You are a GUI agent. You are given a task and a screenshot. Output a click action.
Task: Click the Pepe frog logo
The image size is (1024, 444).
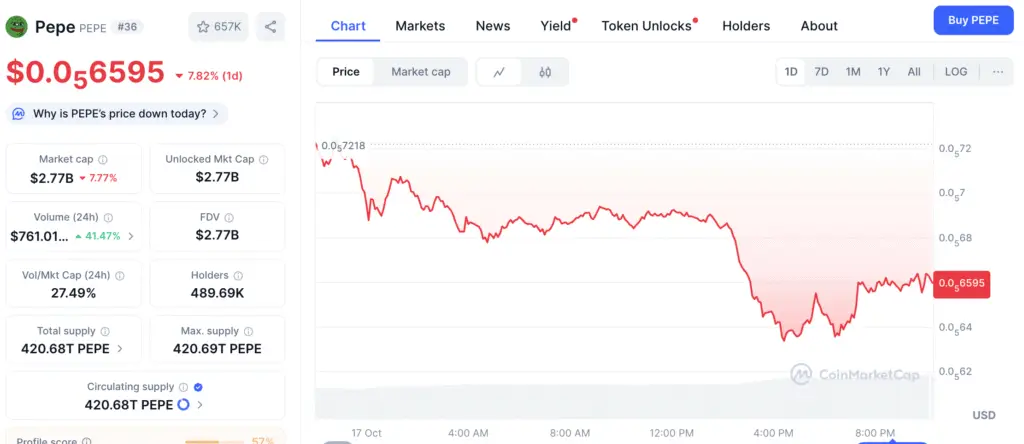(x=17, y=27)
